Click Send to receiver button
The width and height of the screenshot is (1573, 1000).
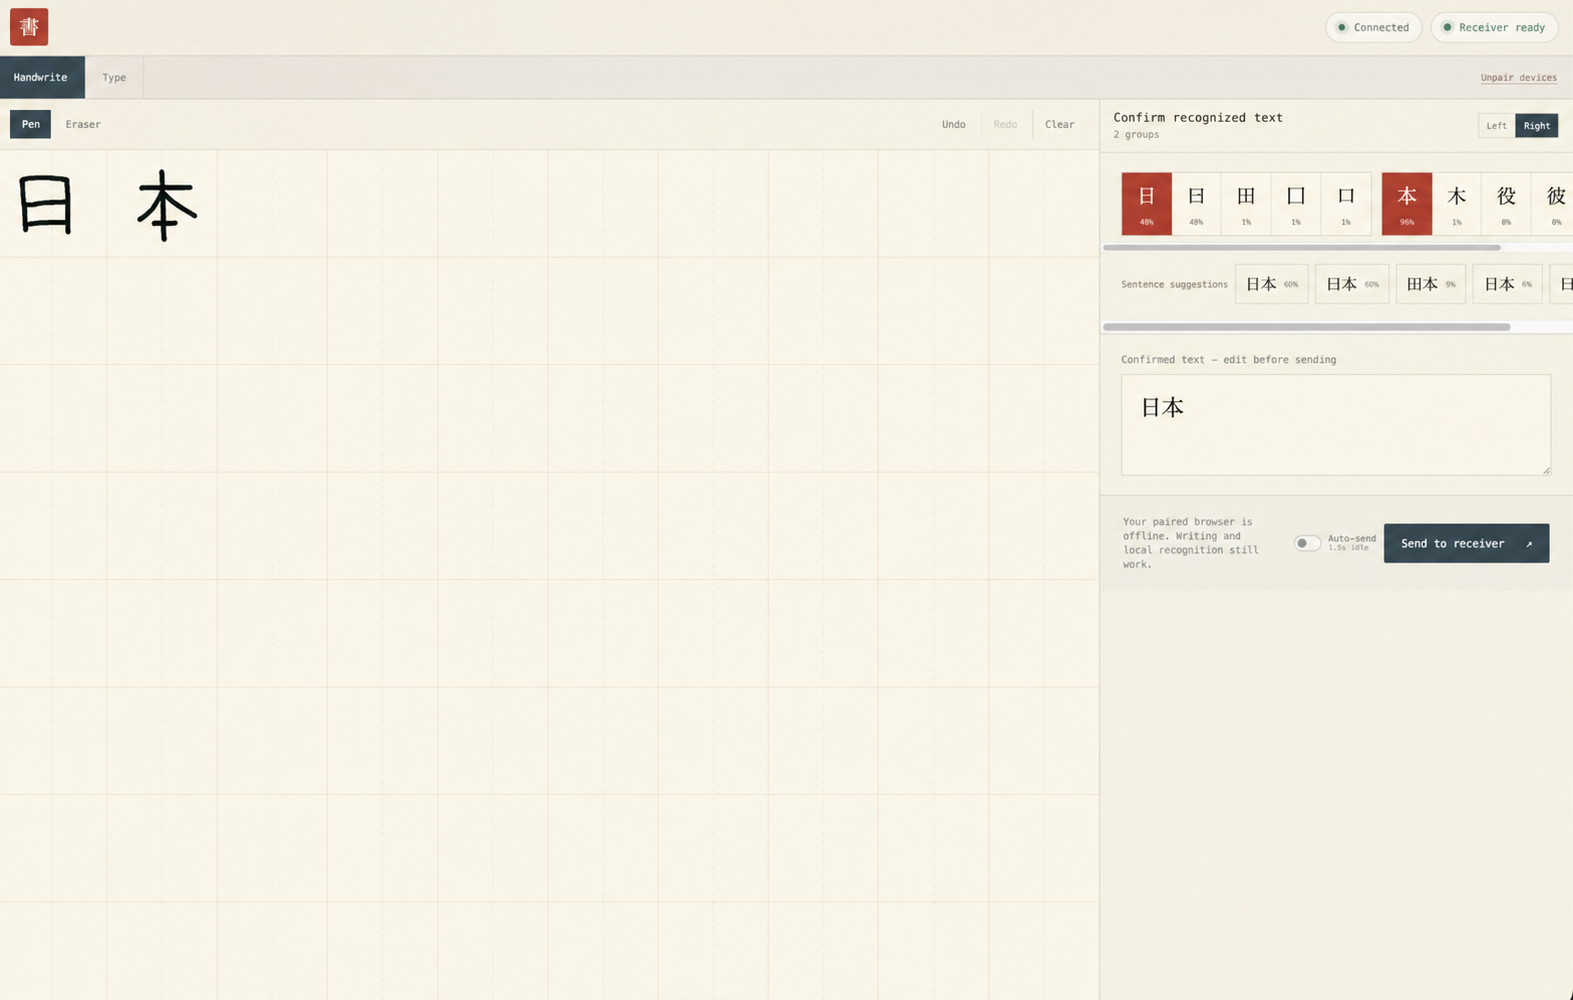[x=1466, y=543]
